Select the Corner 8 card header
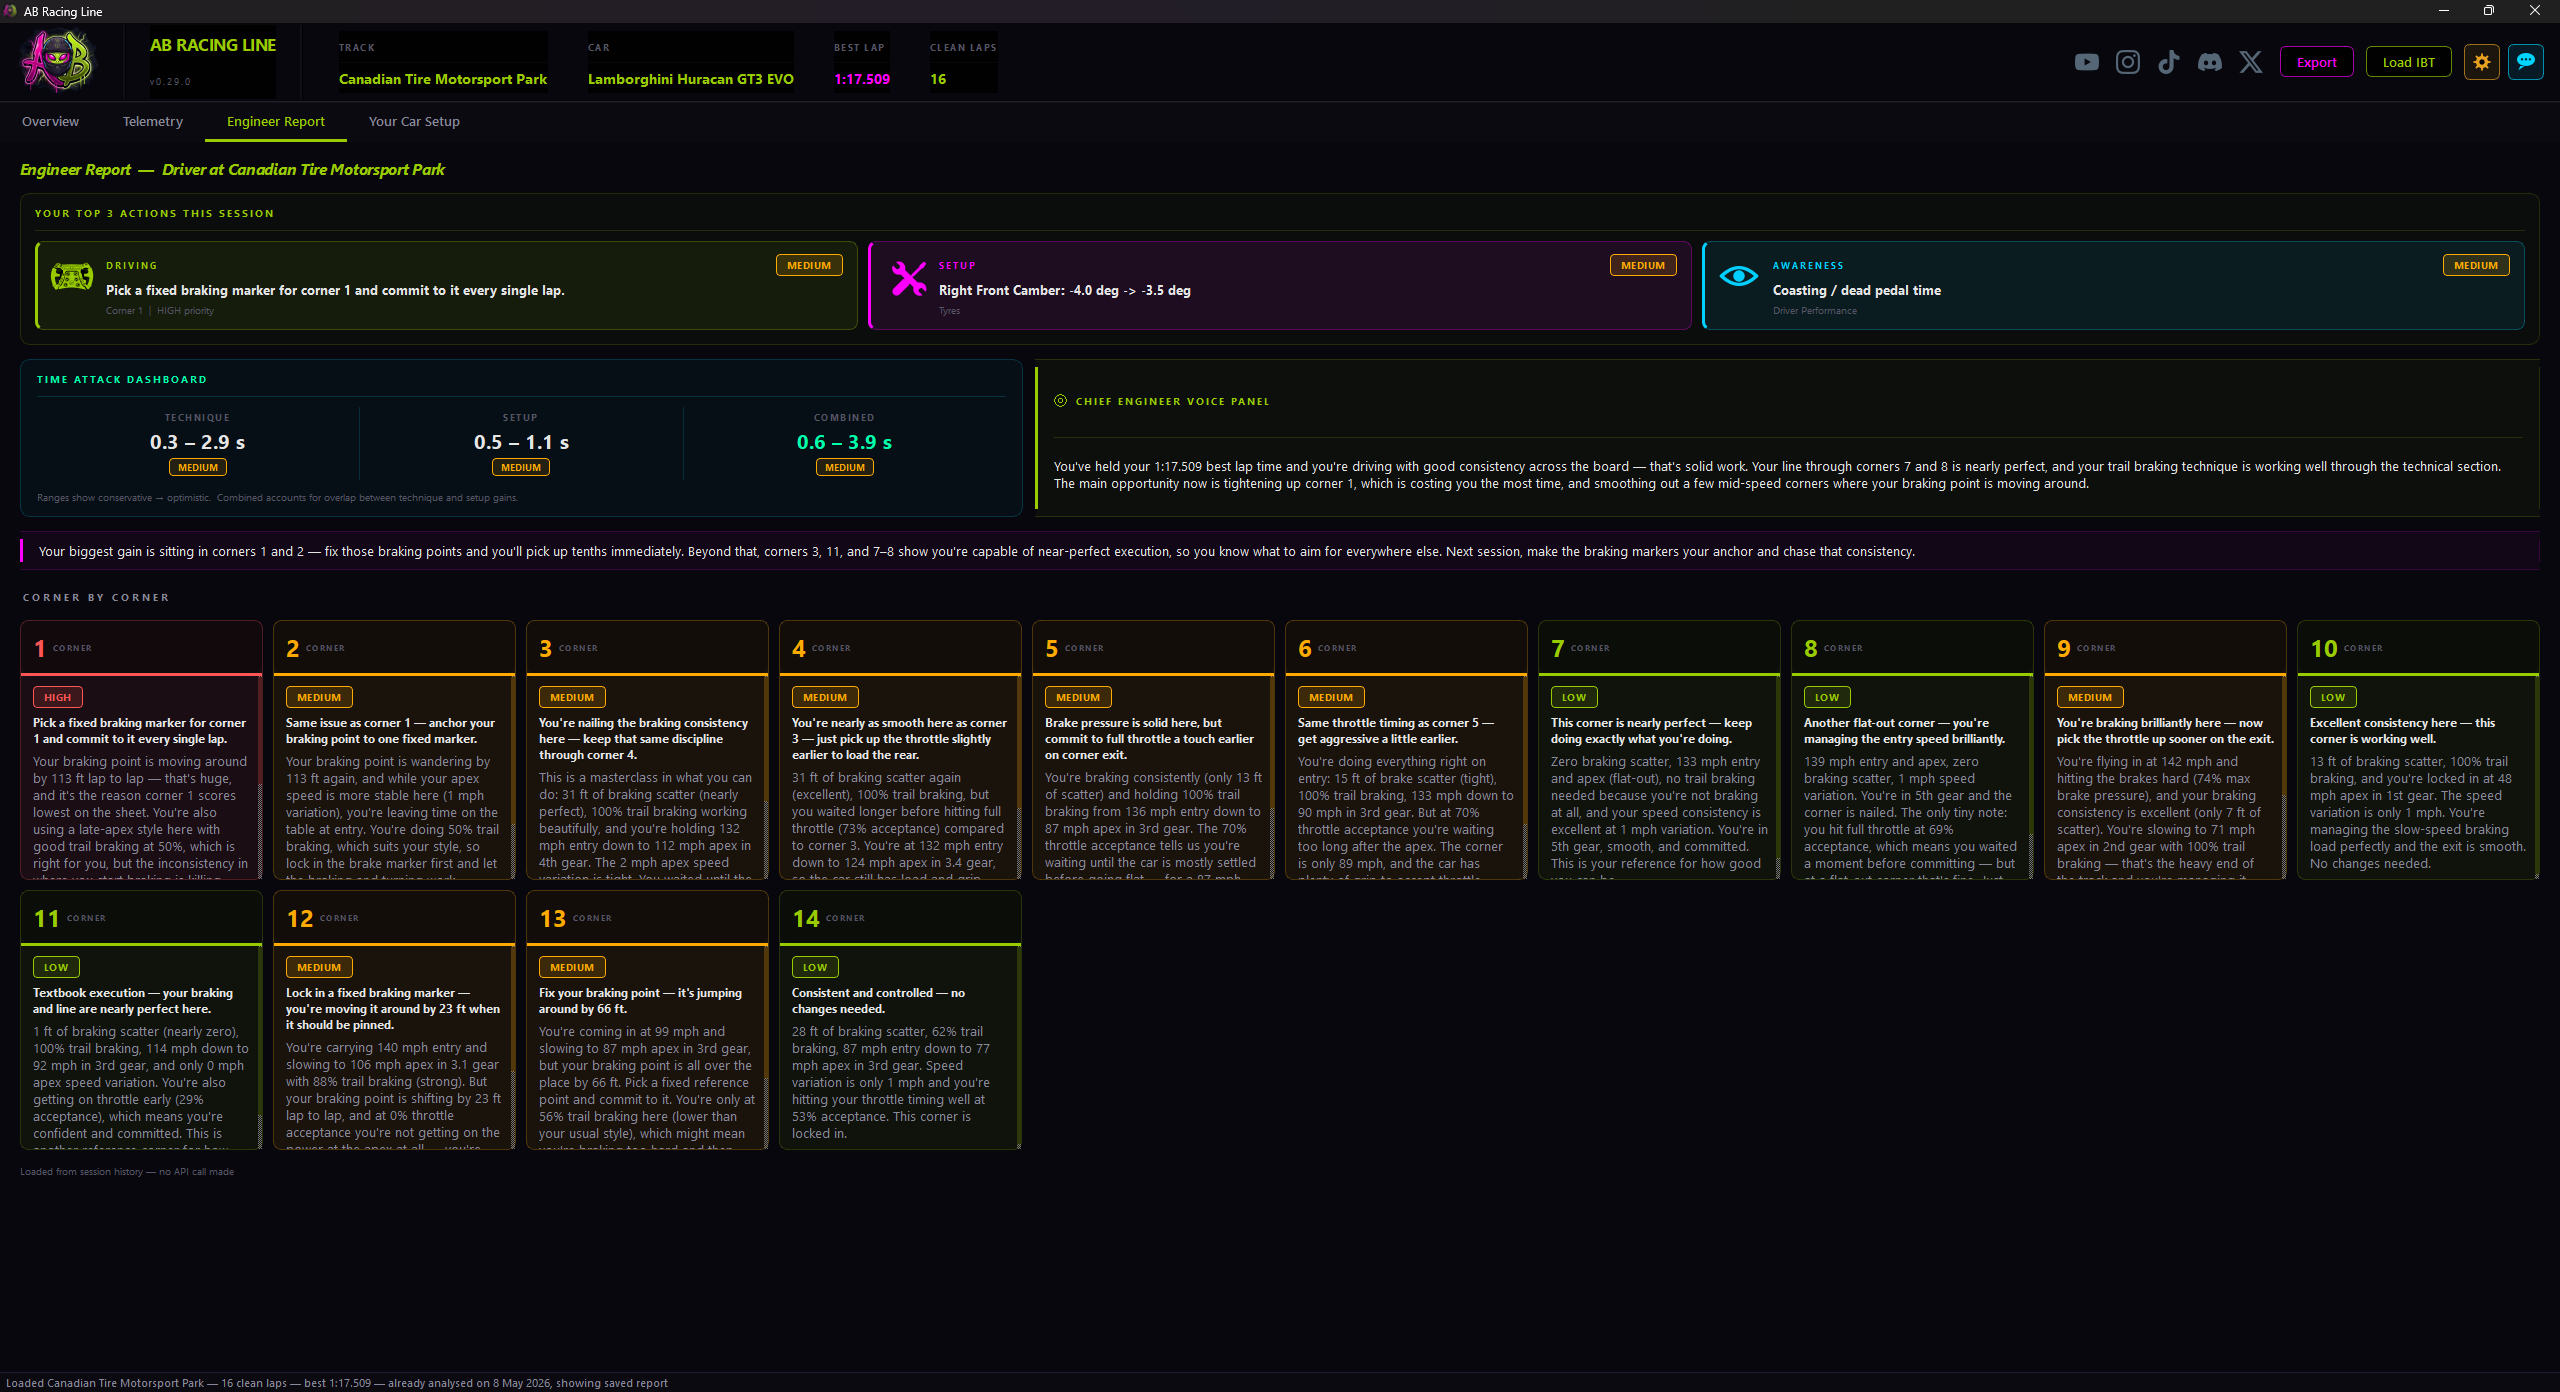The width and height of the screenshot is (2560, 1392). [1912, 648]
